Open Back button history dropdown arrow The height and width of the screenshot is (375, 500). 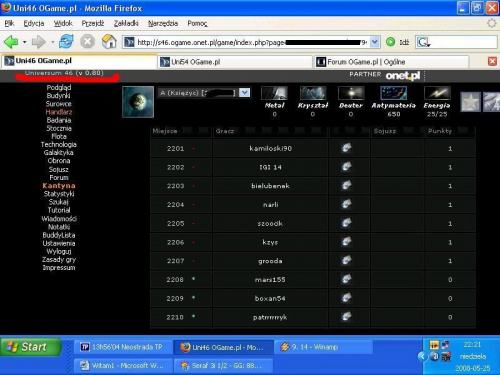coord(24,42)
